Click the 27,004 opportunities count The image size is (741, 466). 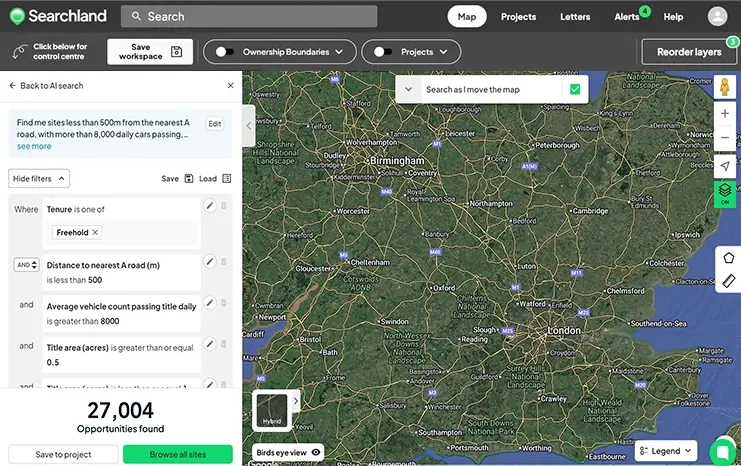tap(121, 410)
